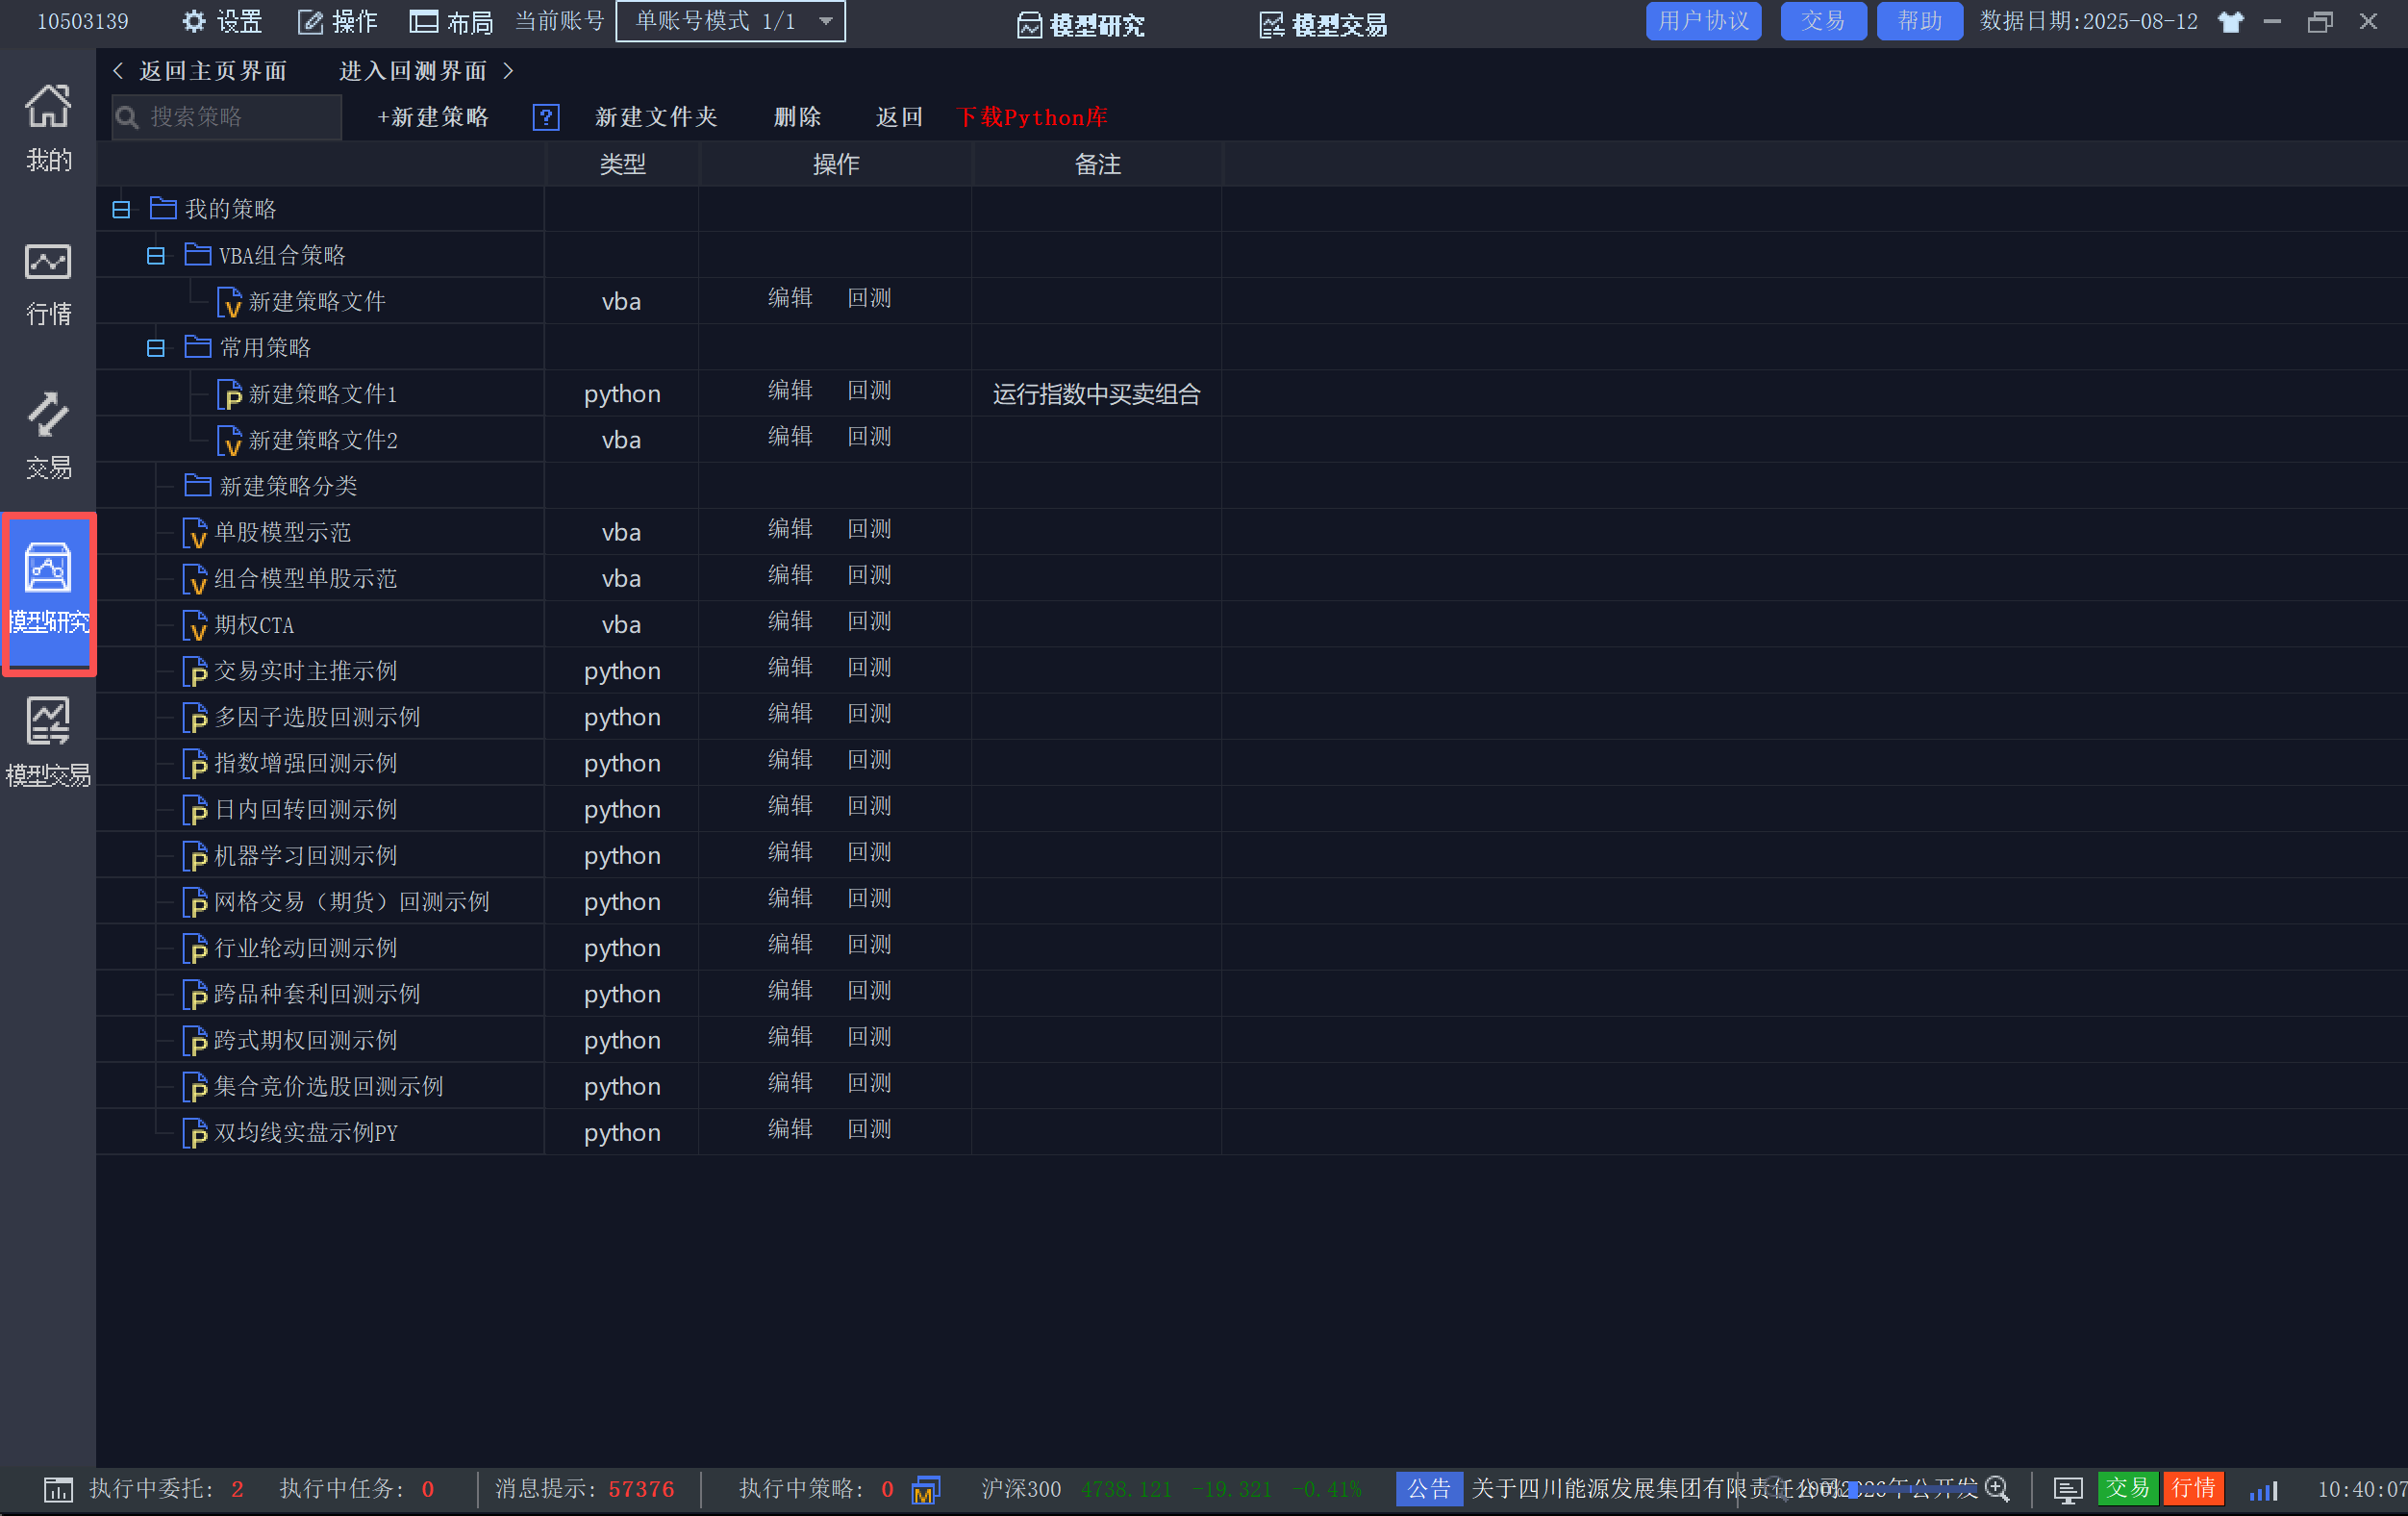Click the blue question mark help icon
This screenshot has height=1516, width=2408.
pos(546,118)
